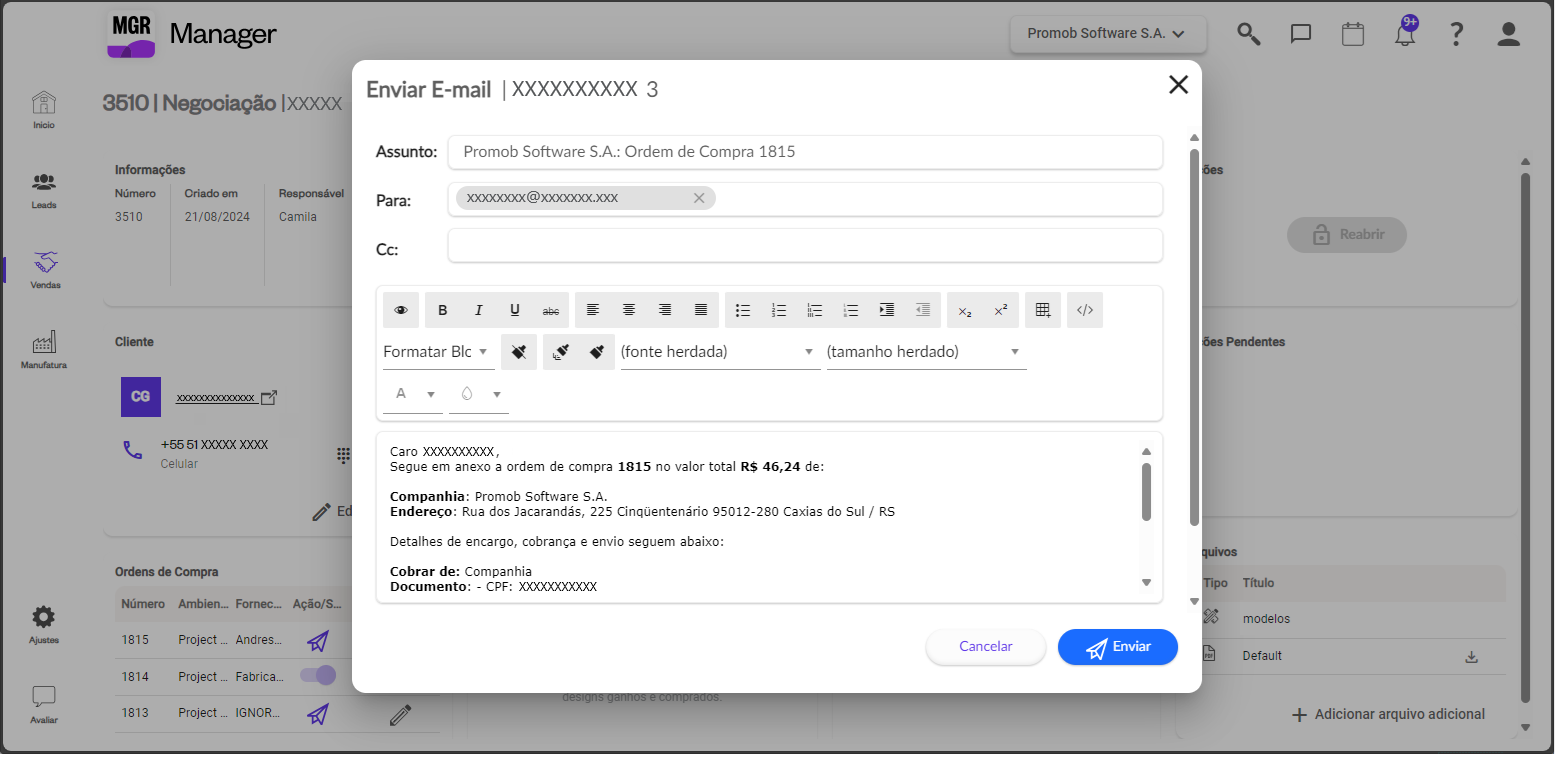Screen dimensions: 1567x767
Task: Open the user profile icon
Action: [x=1509, y=34]
